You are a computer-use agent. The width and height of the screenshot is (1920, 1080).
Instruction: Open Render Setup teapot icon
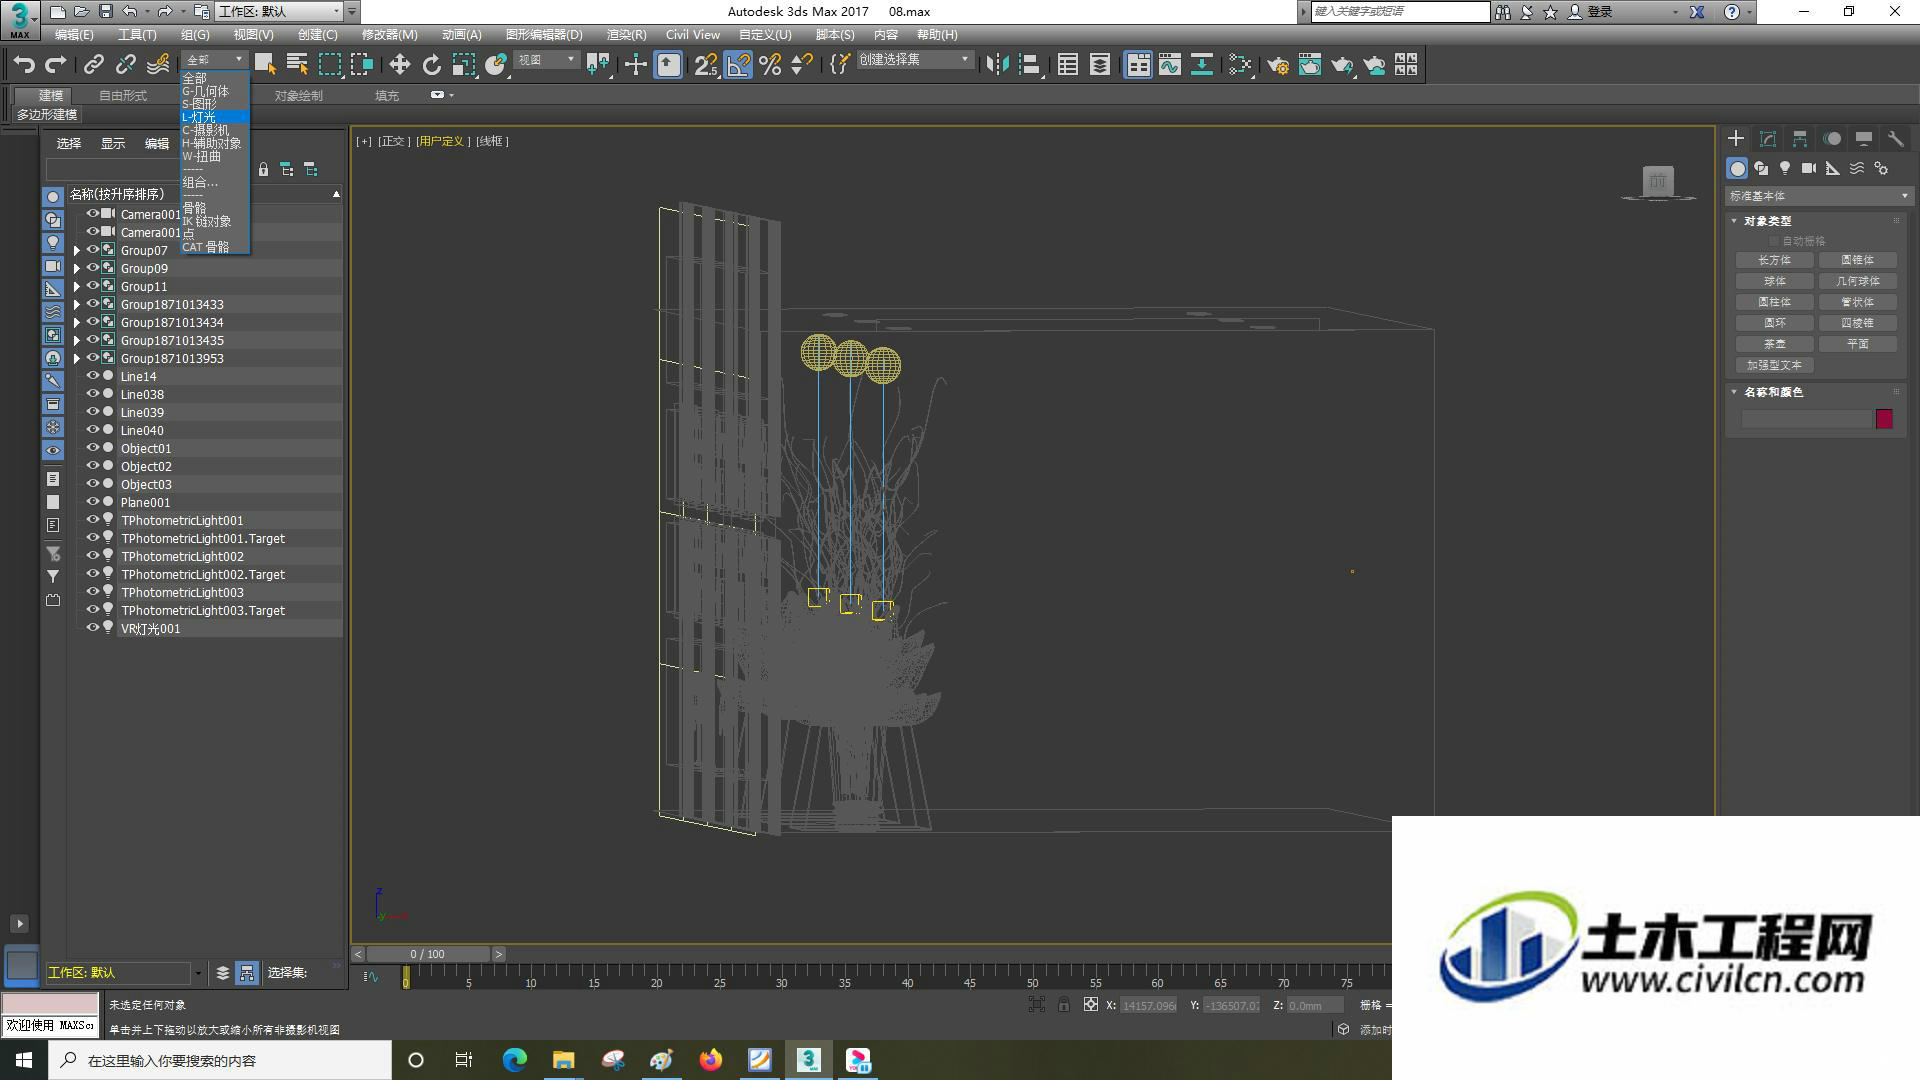click(1277, 65)
